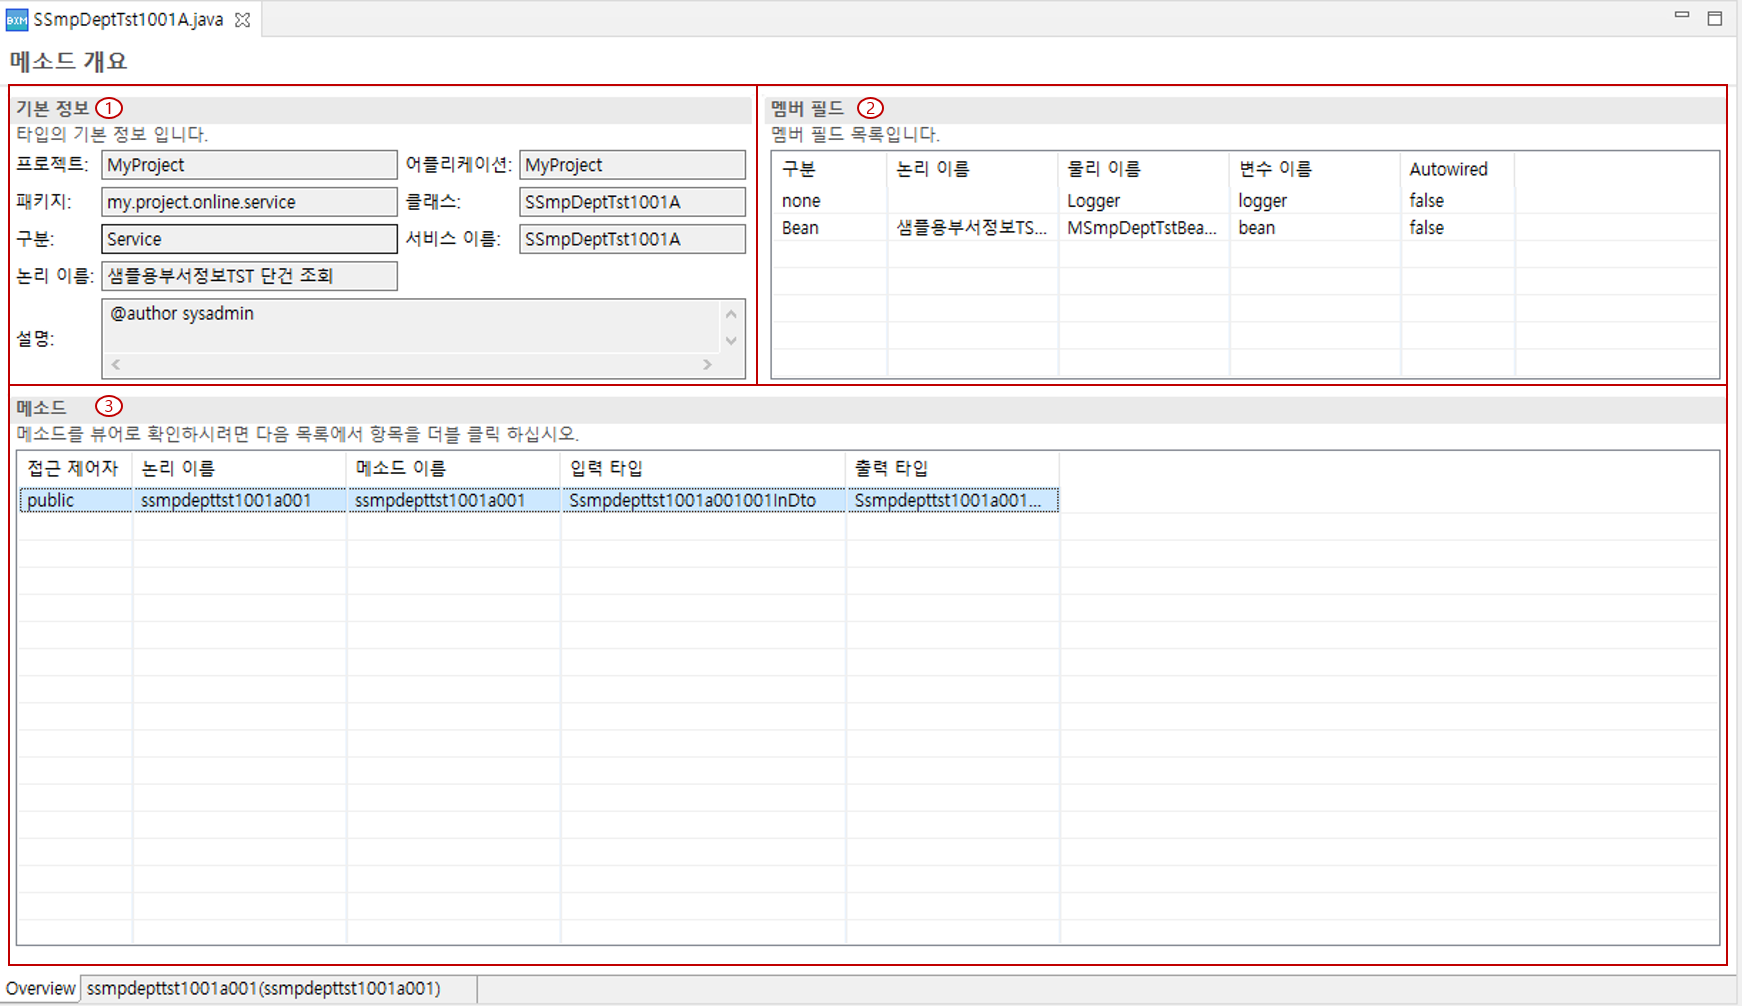Screen dimensions: 1742x1006
Task: Switch to the Overview tab
Action: 40,988
